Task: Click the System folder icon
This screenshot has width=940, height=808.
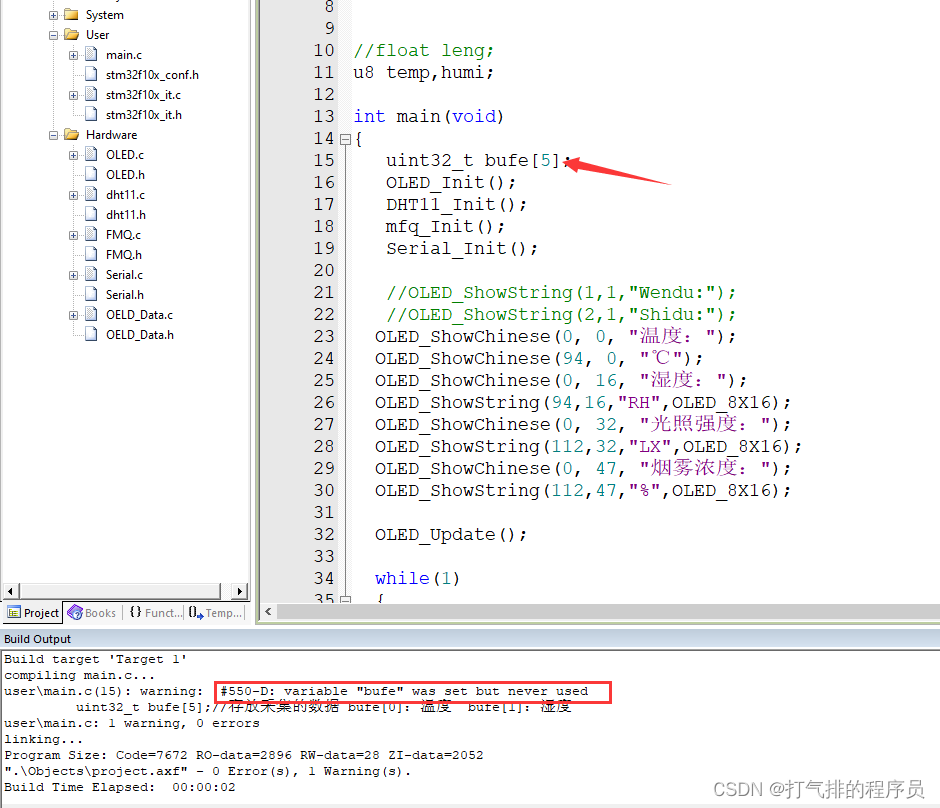Action: click(69, 14)
